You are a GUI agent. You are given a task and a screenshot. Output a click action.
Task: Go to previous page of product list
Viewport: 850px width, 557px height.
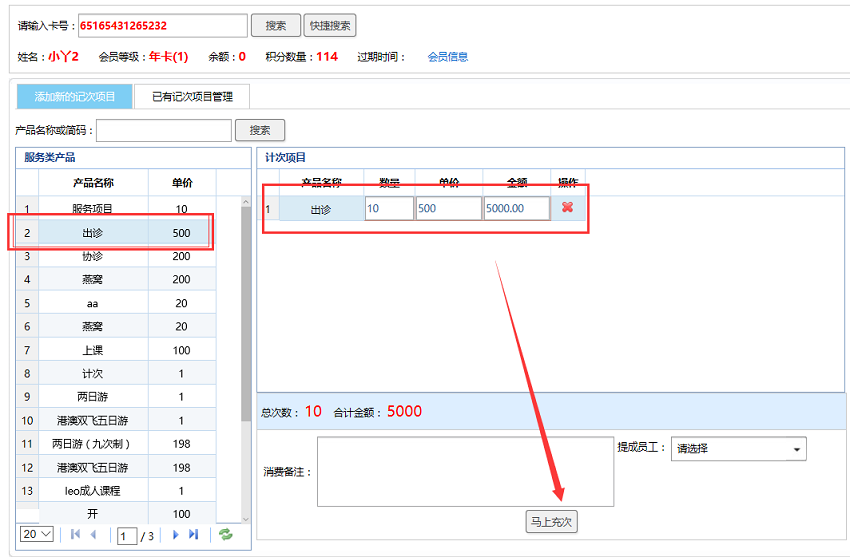coord(93,535)
